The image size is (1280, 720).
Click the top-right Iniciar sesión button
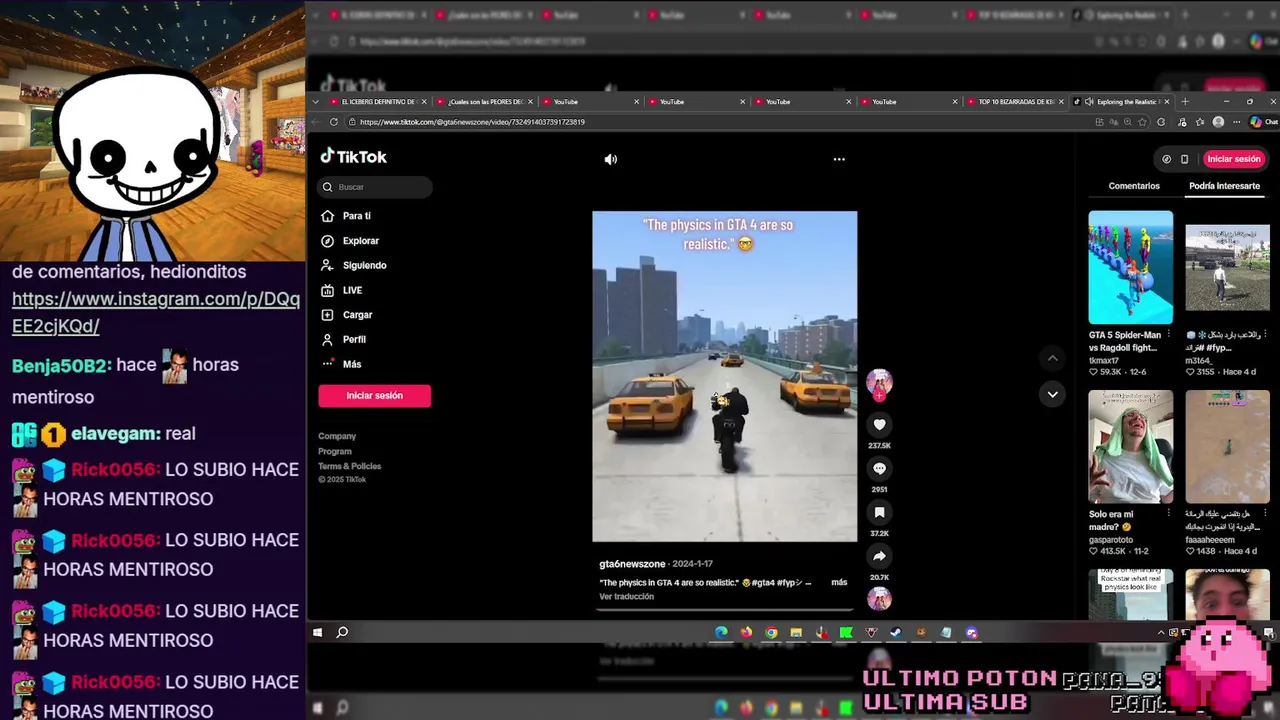[x=1233, y=159]
